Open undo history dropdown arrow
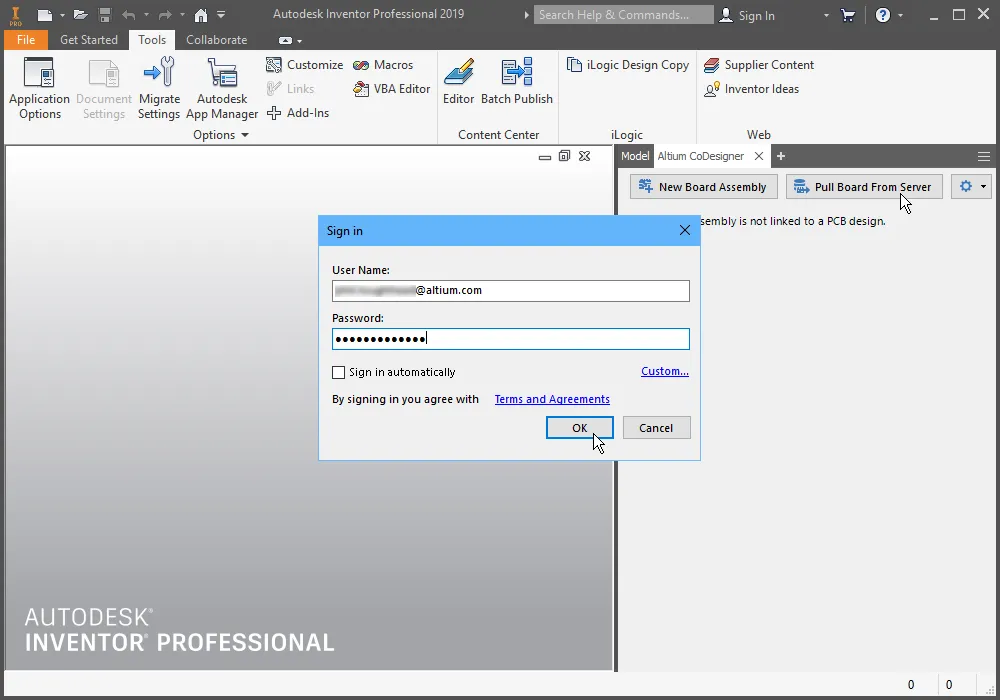This screenshot has height=700, width=1000. [x=146, y=15]
